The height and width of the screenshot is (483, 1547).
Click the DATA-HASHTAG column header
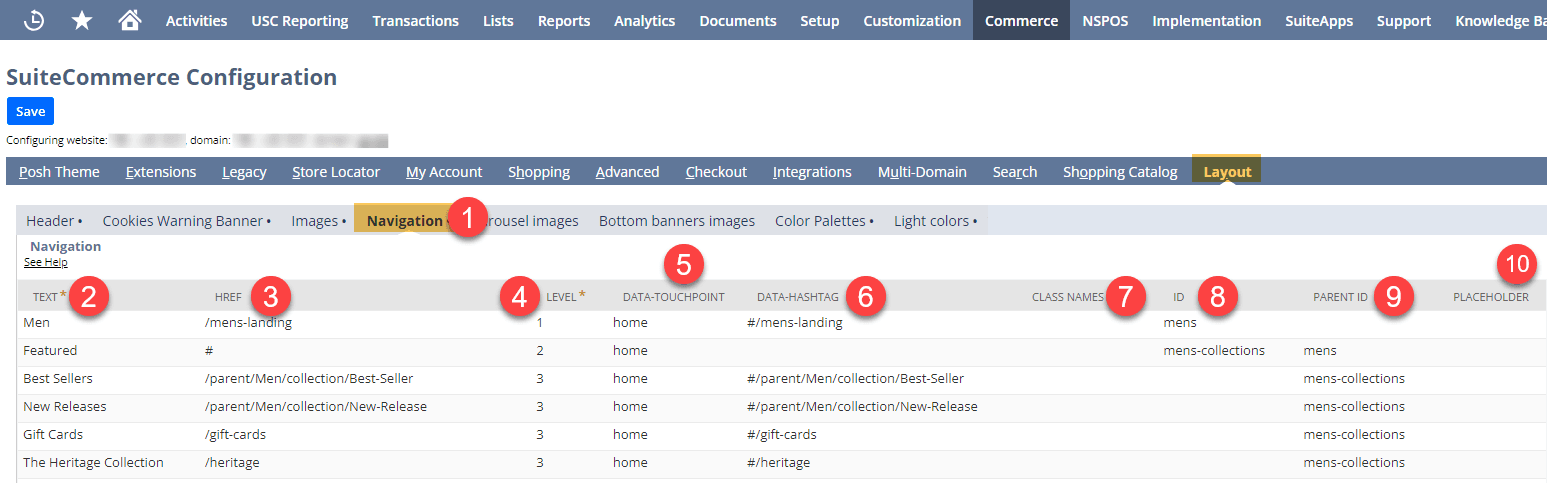pyautogui.click(x=800, y=297)
